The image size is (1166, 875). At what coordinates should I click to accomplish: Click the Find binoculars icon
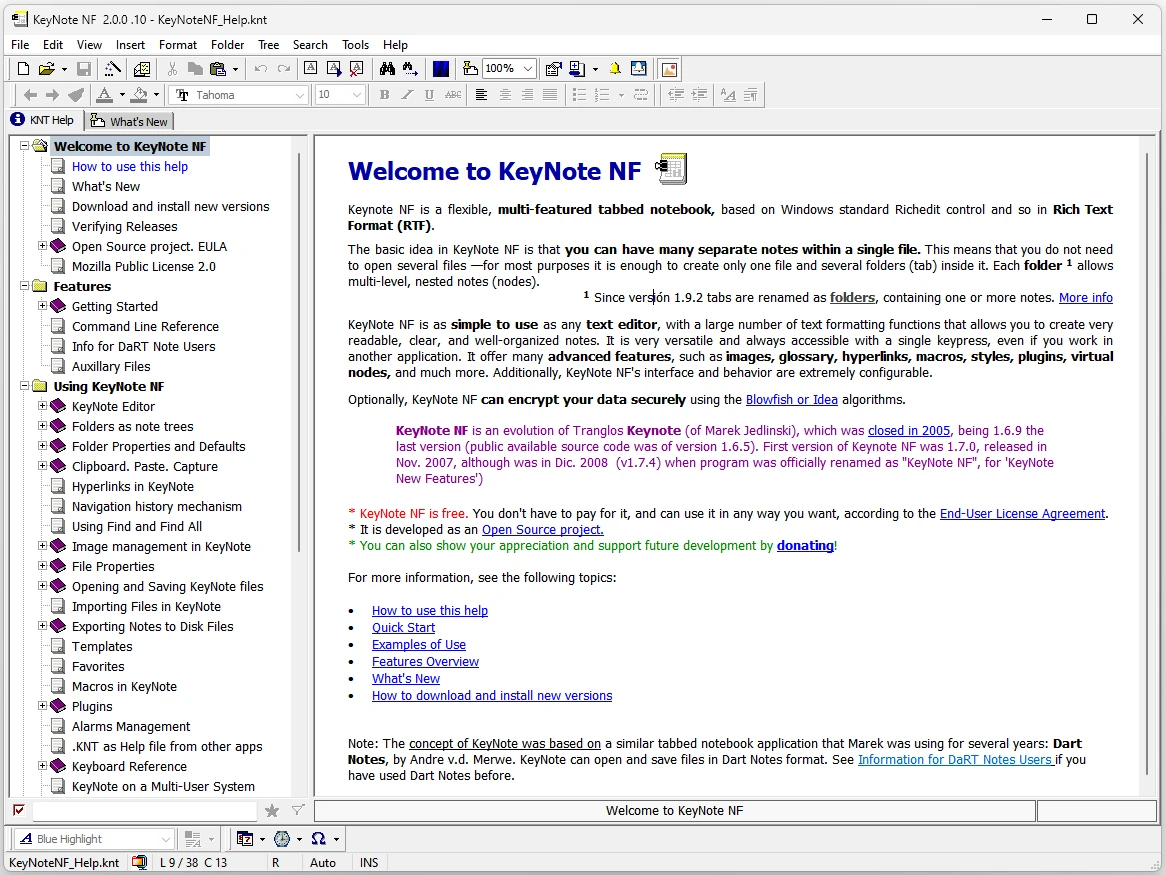coord(387,69)
